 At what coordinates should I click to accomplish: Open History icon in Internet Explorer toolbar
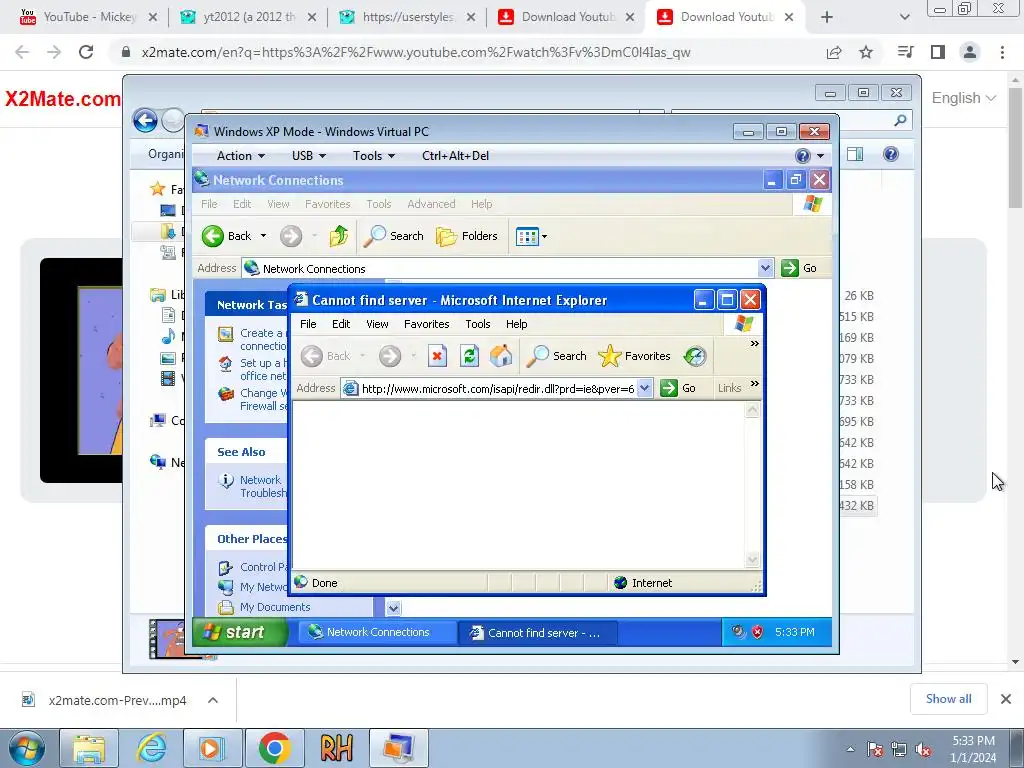point(695,356)
